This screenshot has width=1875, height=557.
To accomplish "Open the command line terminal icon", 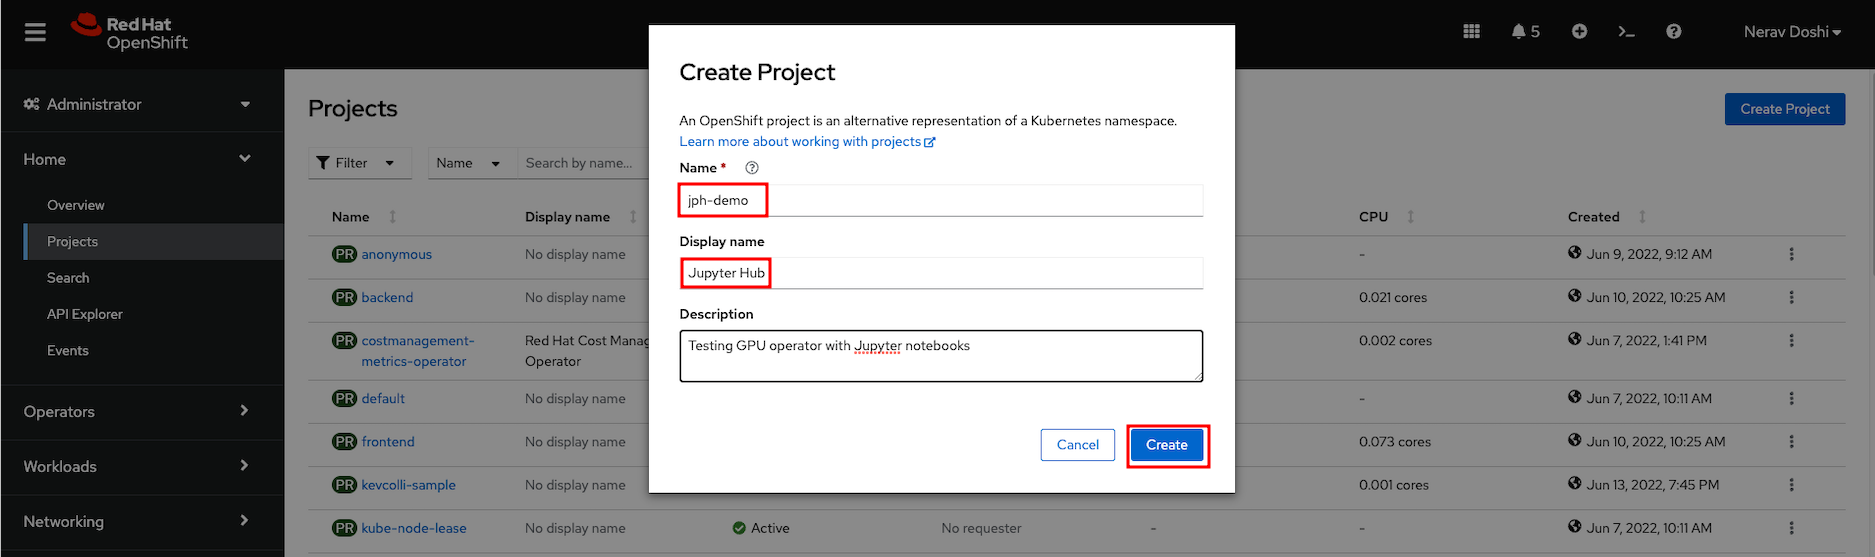I will [x=1626, y=32].
